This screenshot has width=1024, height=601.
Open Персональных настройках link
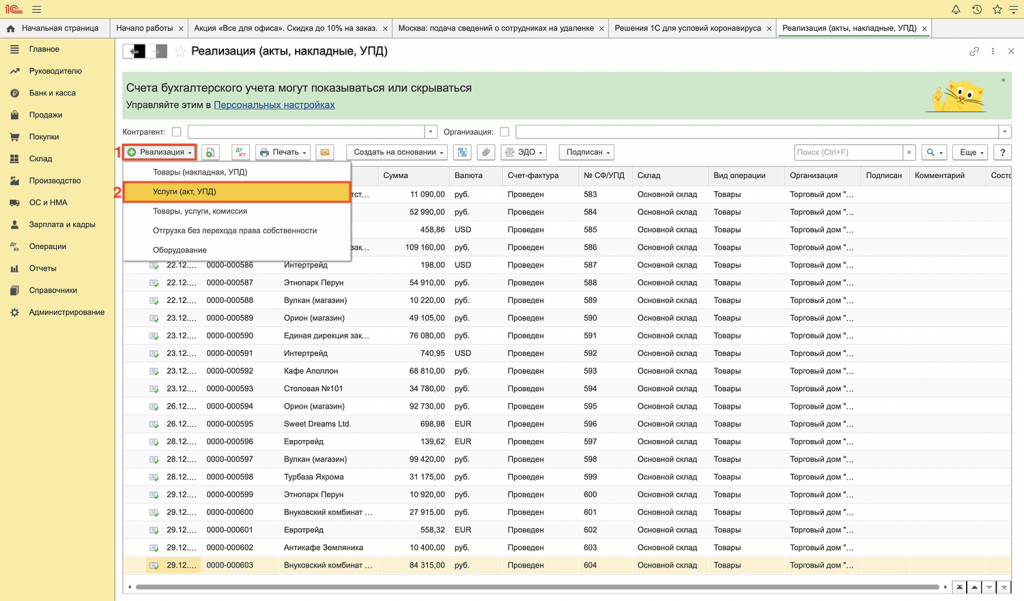(274, 105)
